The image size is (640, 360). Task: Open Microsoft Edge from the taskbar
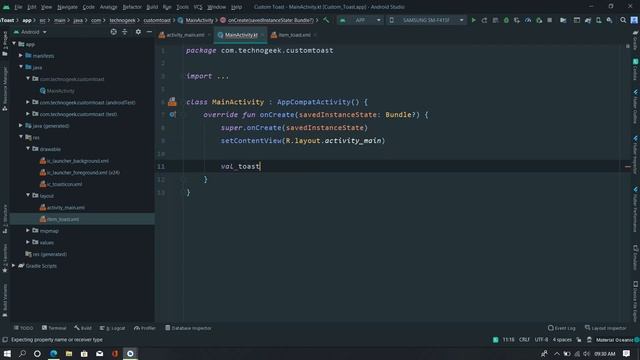(x=53, y=353)
